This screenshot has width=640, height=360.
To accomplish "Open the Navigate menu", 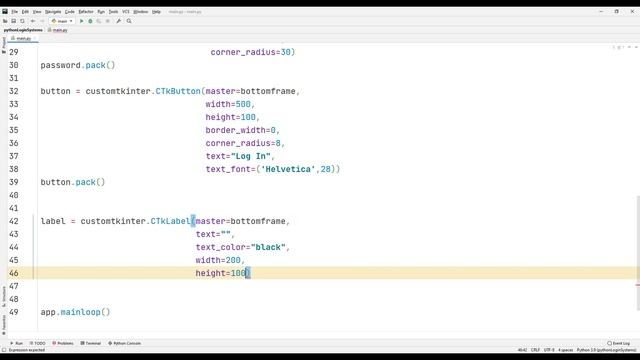I will click(x=53, y=12).
